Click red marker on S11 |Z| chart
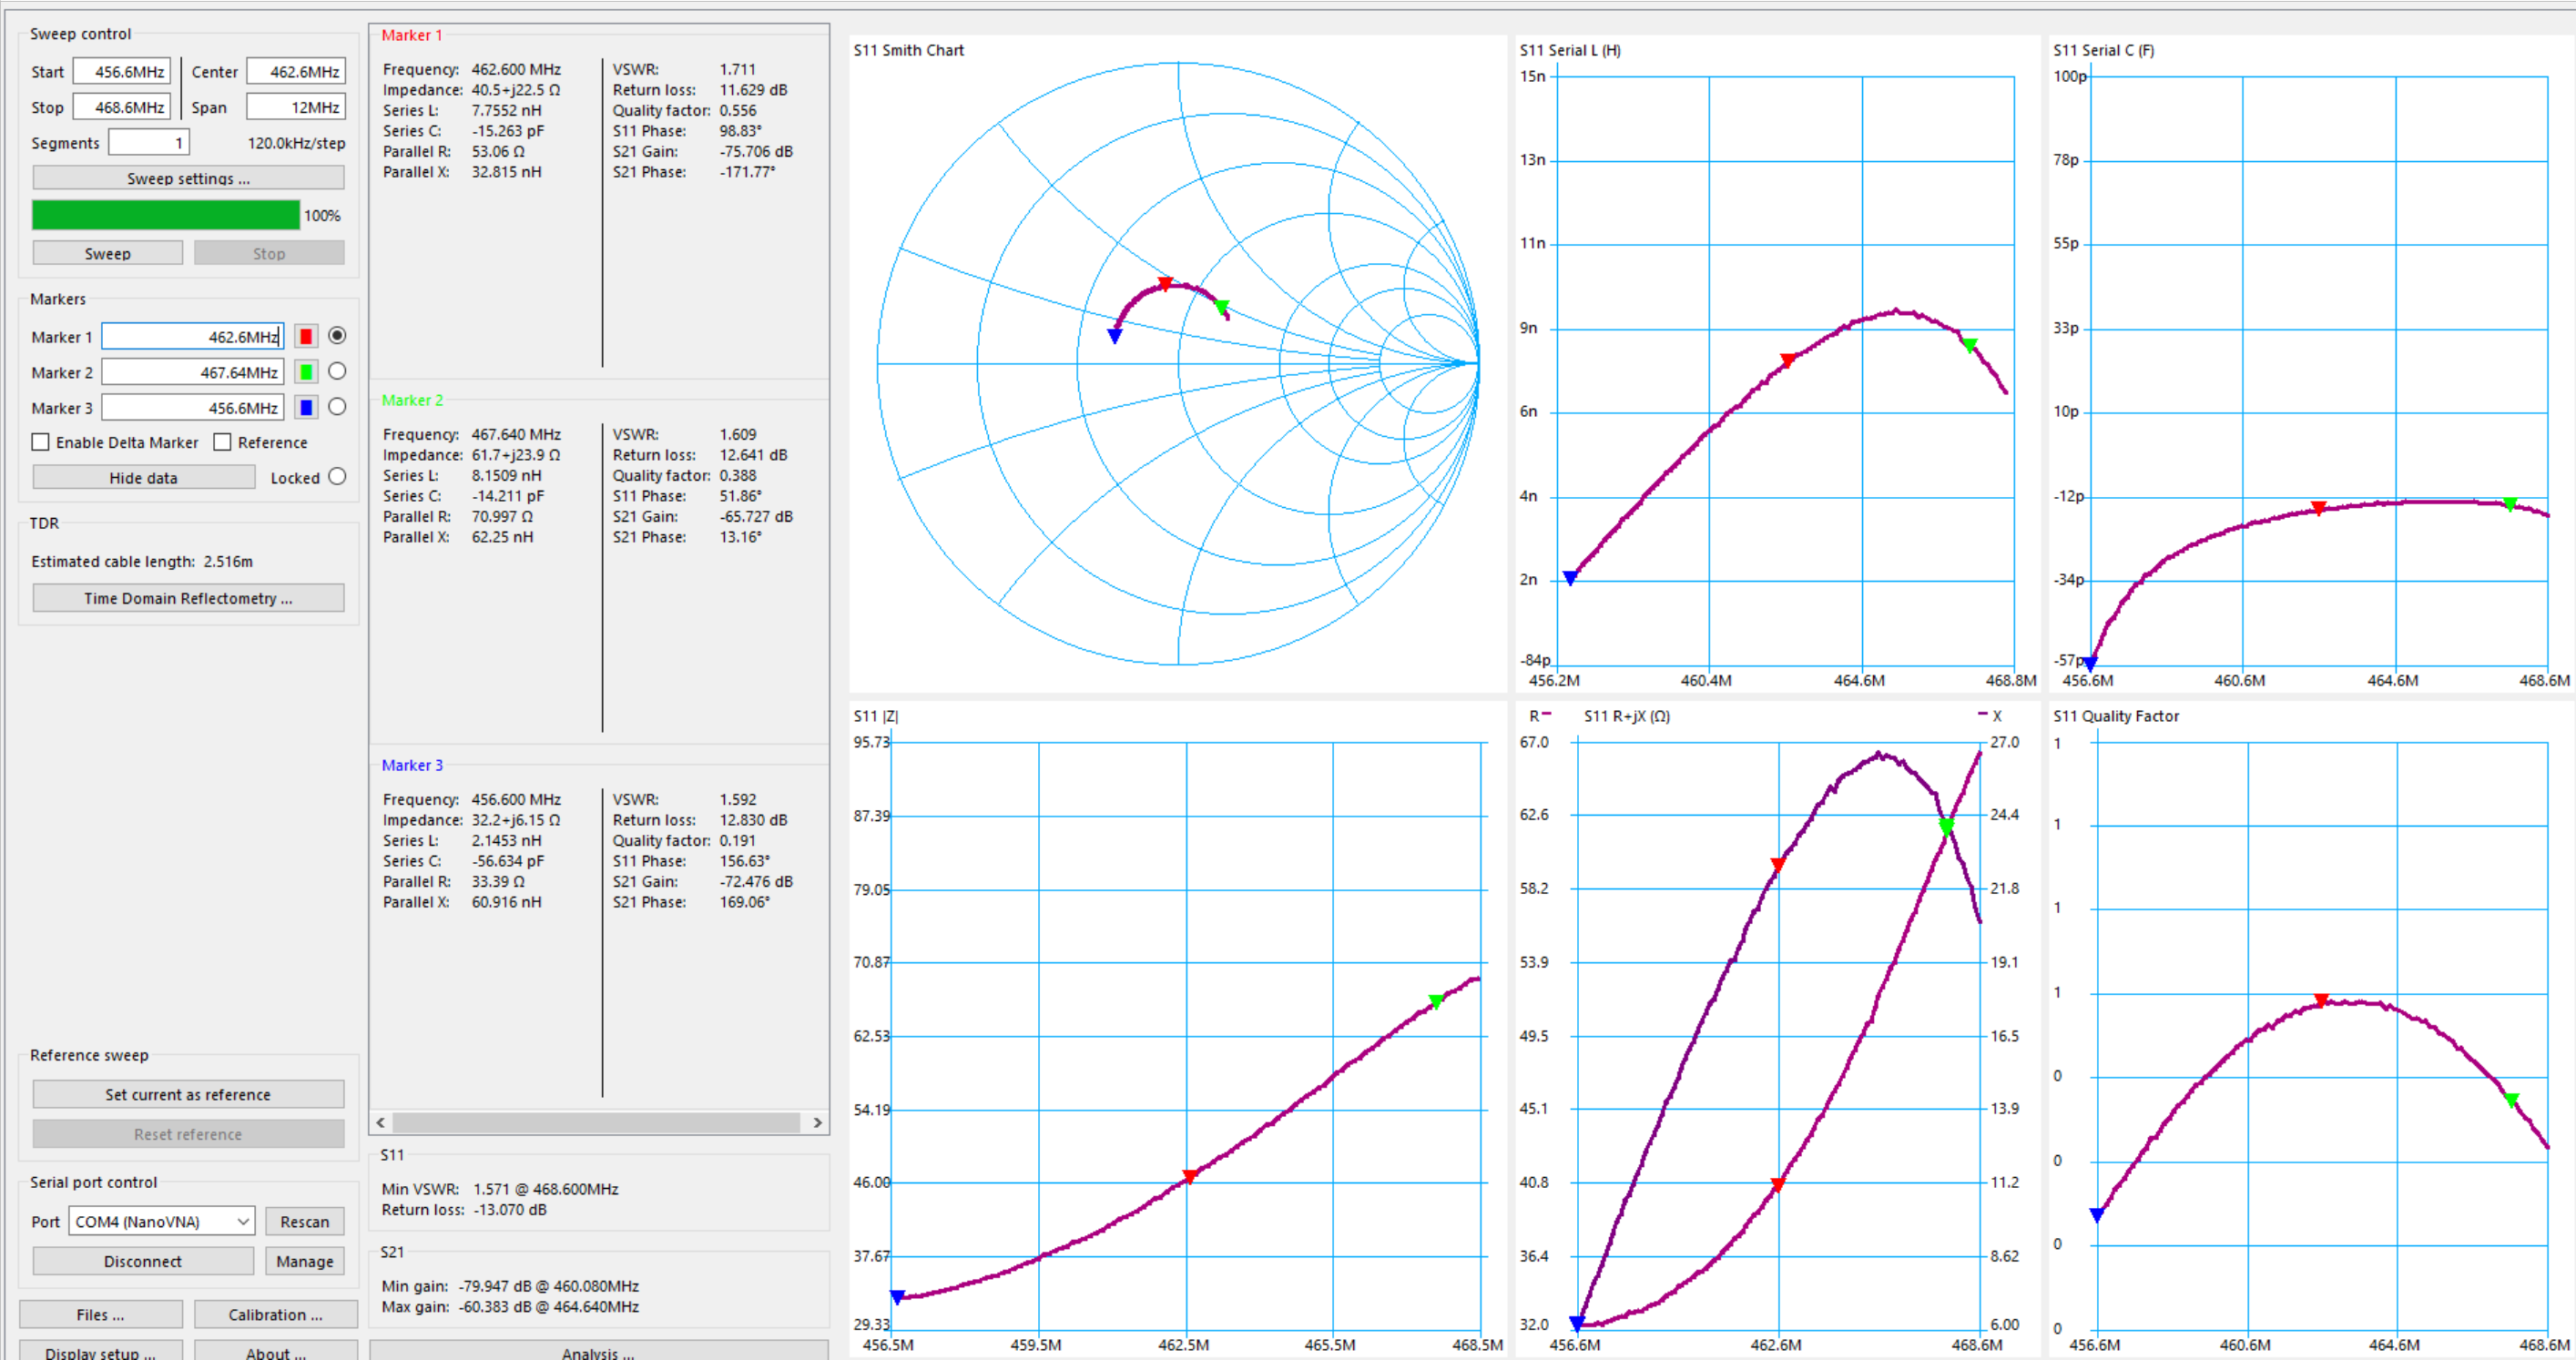2576x1360 pixels. pos(1190,1176)
